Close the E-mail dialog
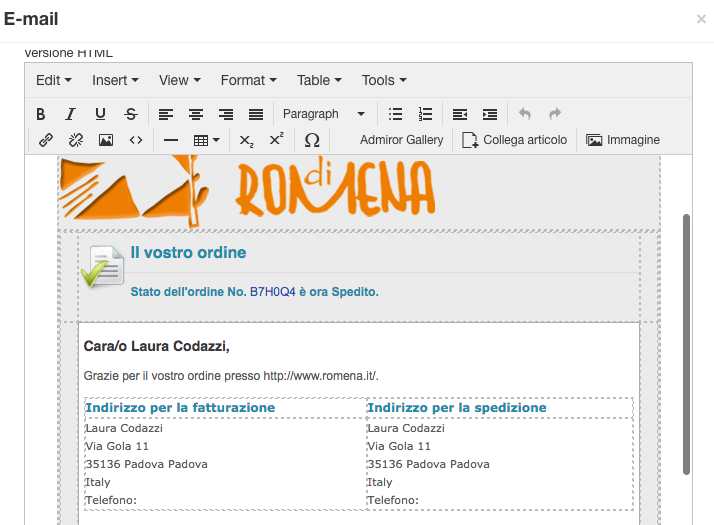This screenshot has width=714, height=525. click(701, 19)
